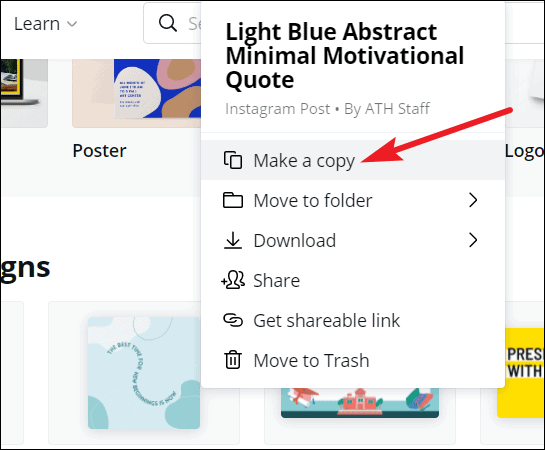Click the trash can icon
This screenshot has width=545, height=450.
click(x=233, y=360)
